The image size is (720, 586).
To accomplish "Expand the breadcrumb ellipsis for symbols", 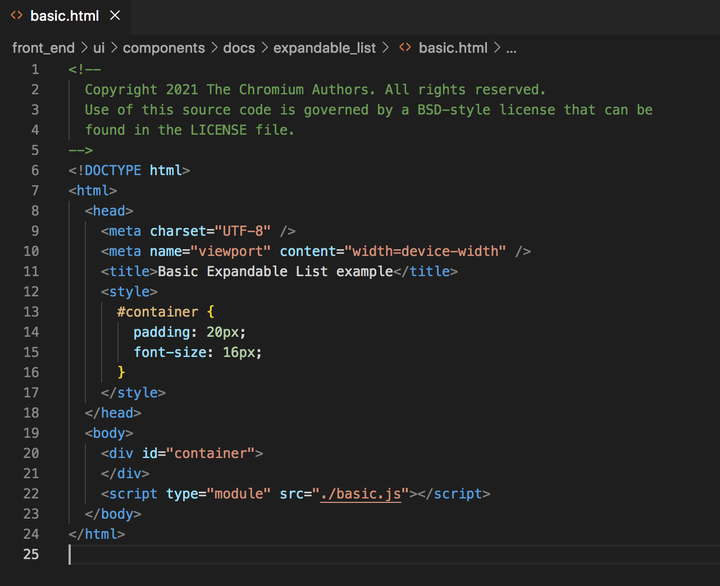I will (511, 48).
